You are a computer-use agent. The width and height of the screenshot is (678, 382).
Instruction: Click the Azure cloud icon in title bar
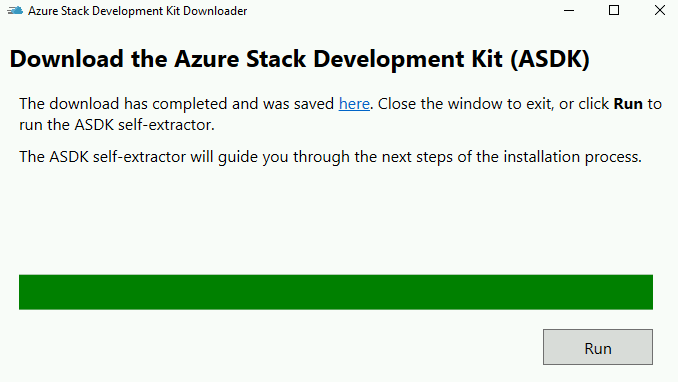pos(15,10)
